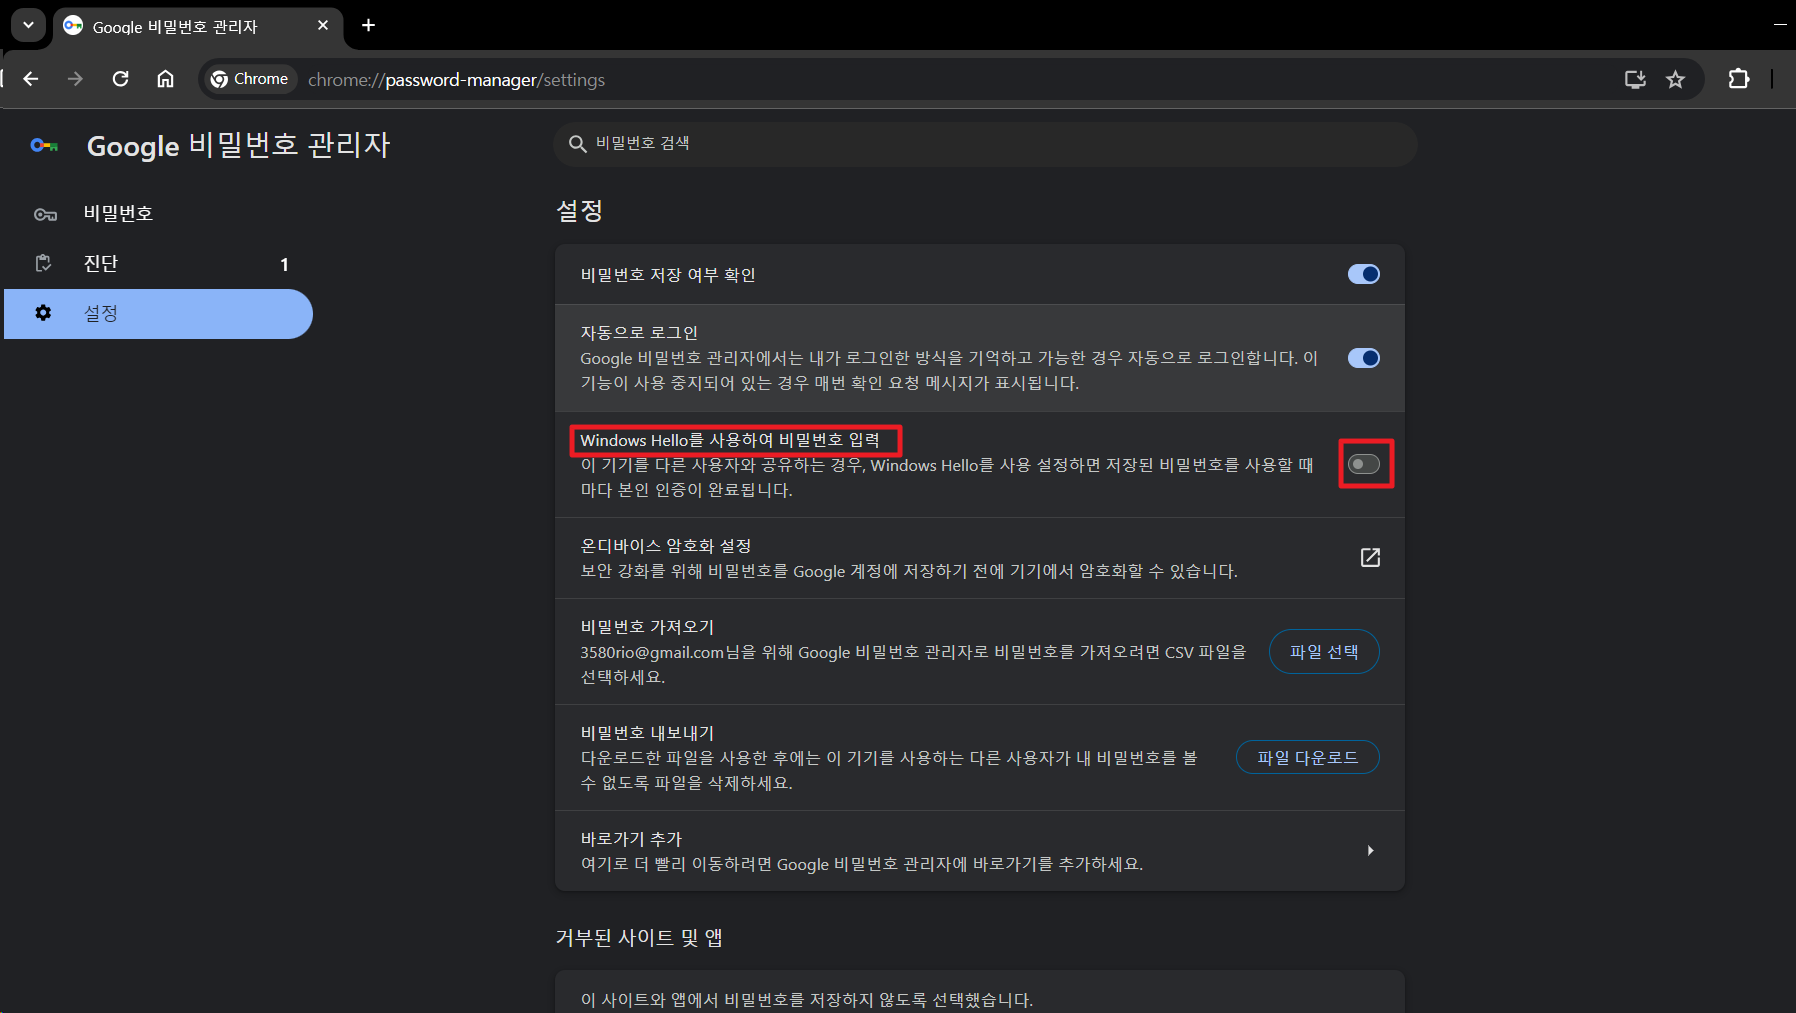Click the 비밀번호 내보내기 heading text

tap(647, 733)
